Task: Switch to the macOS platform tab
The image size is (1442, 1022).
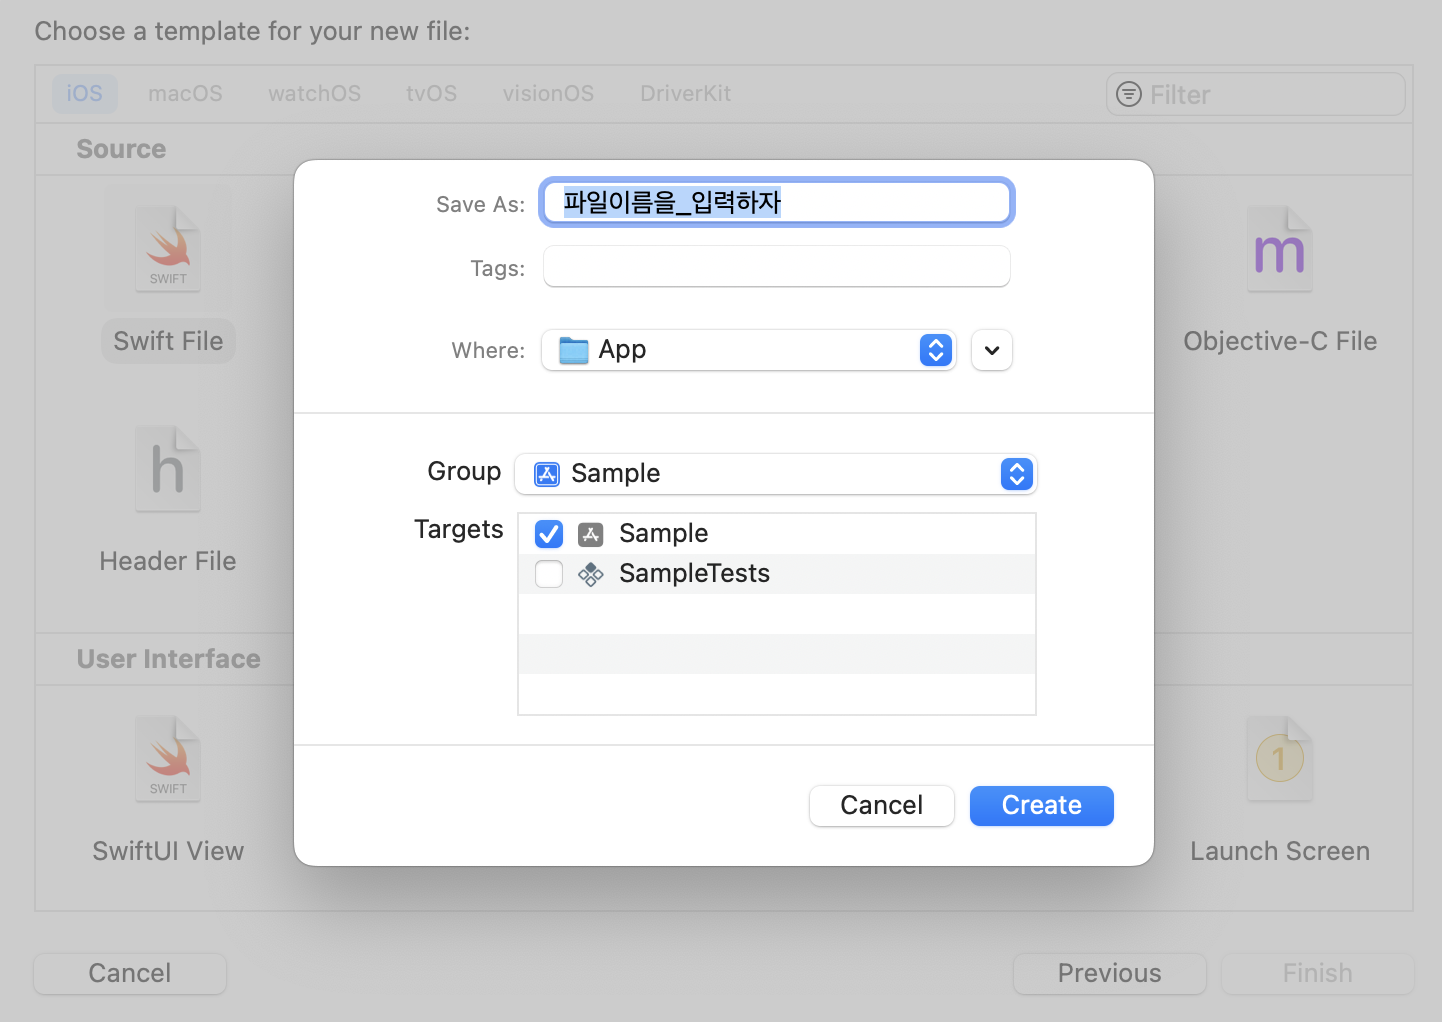Action: [185, 94]
